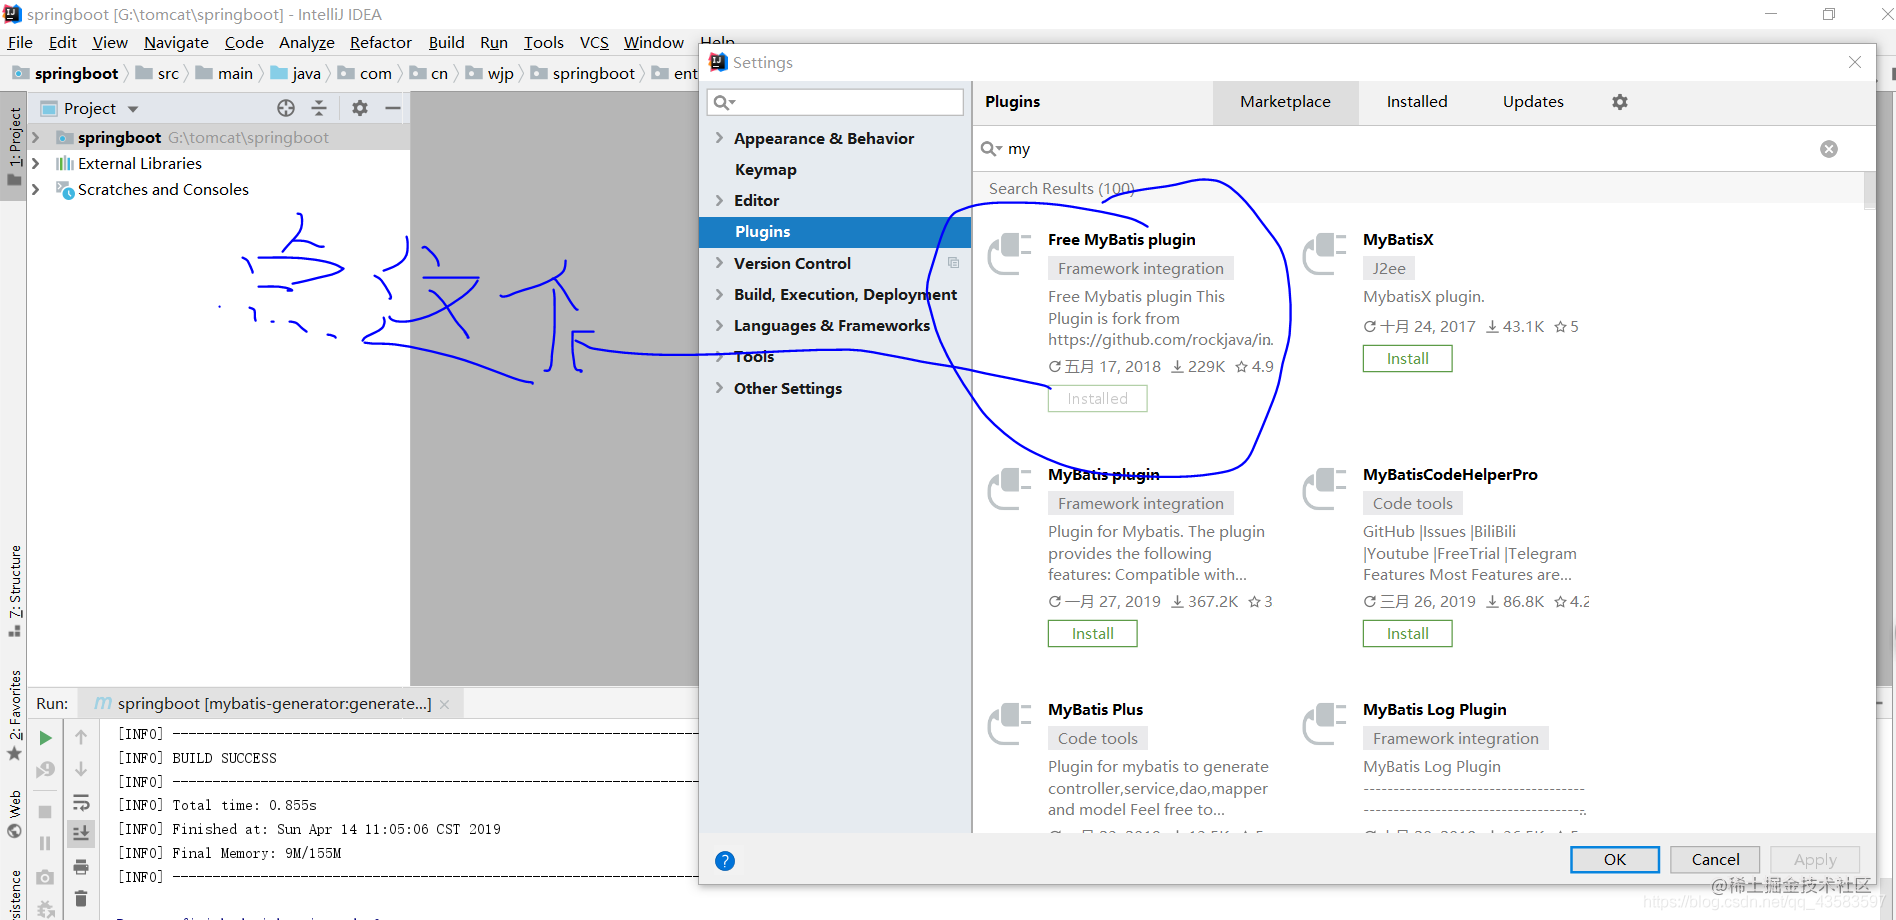Open MyBatis Plus plugin details

click(x=1095, y=710)
